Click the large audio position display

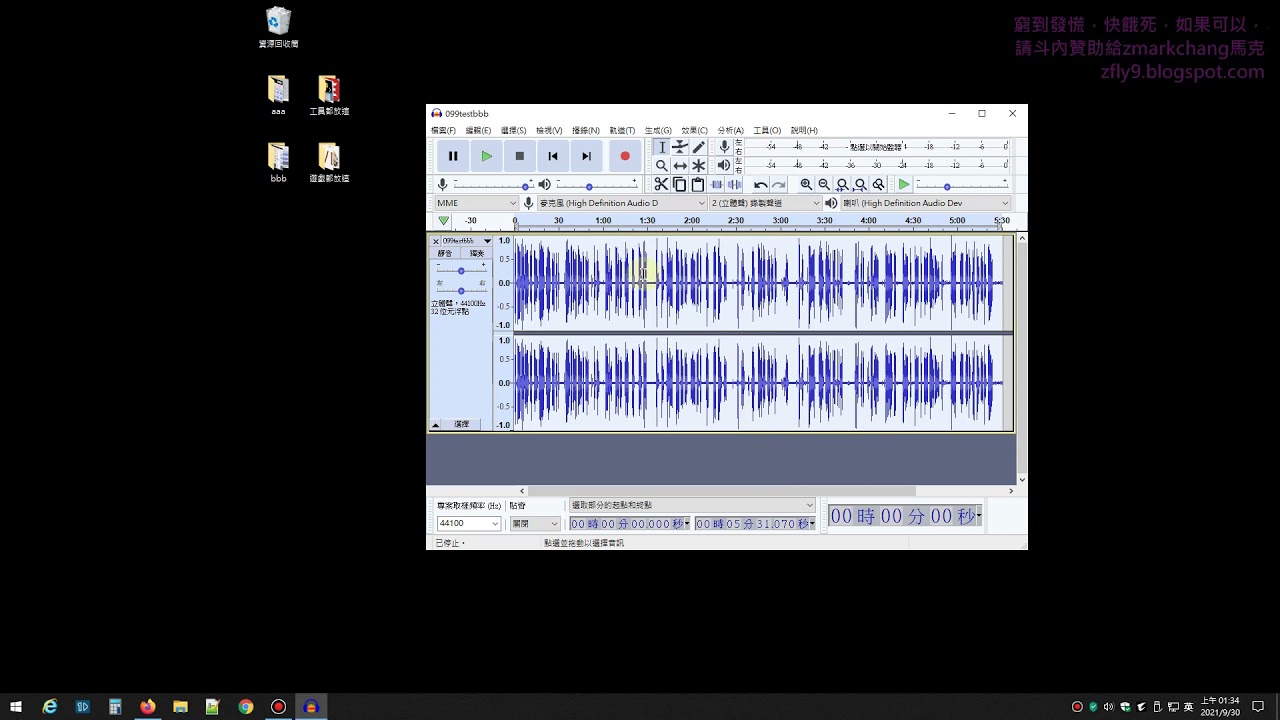point(905,516)
